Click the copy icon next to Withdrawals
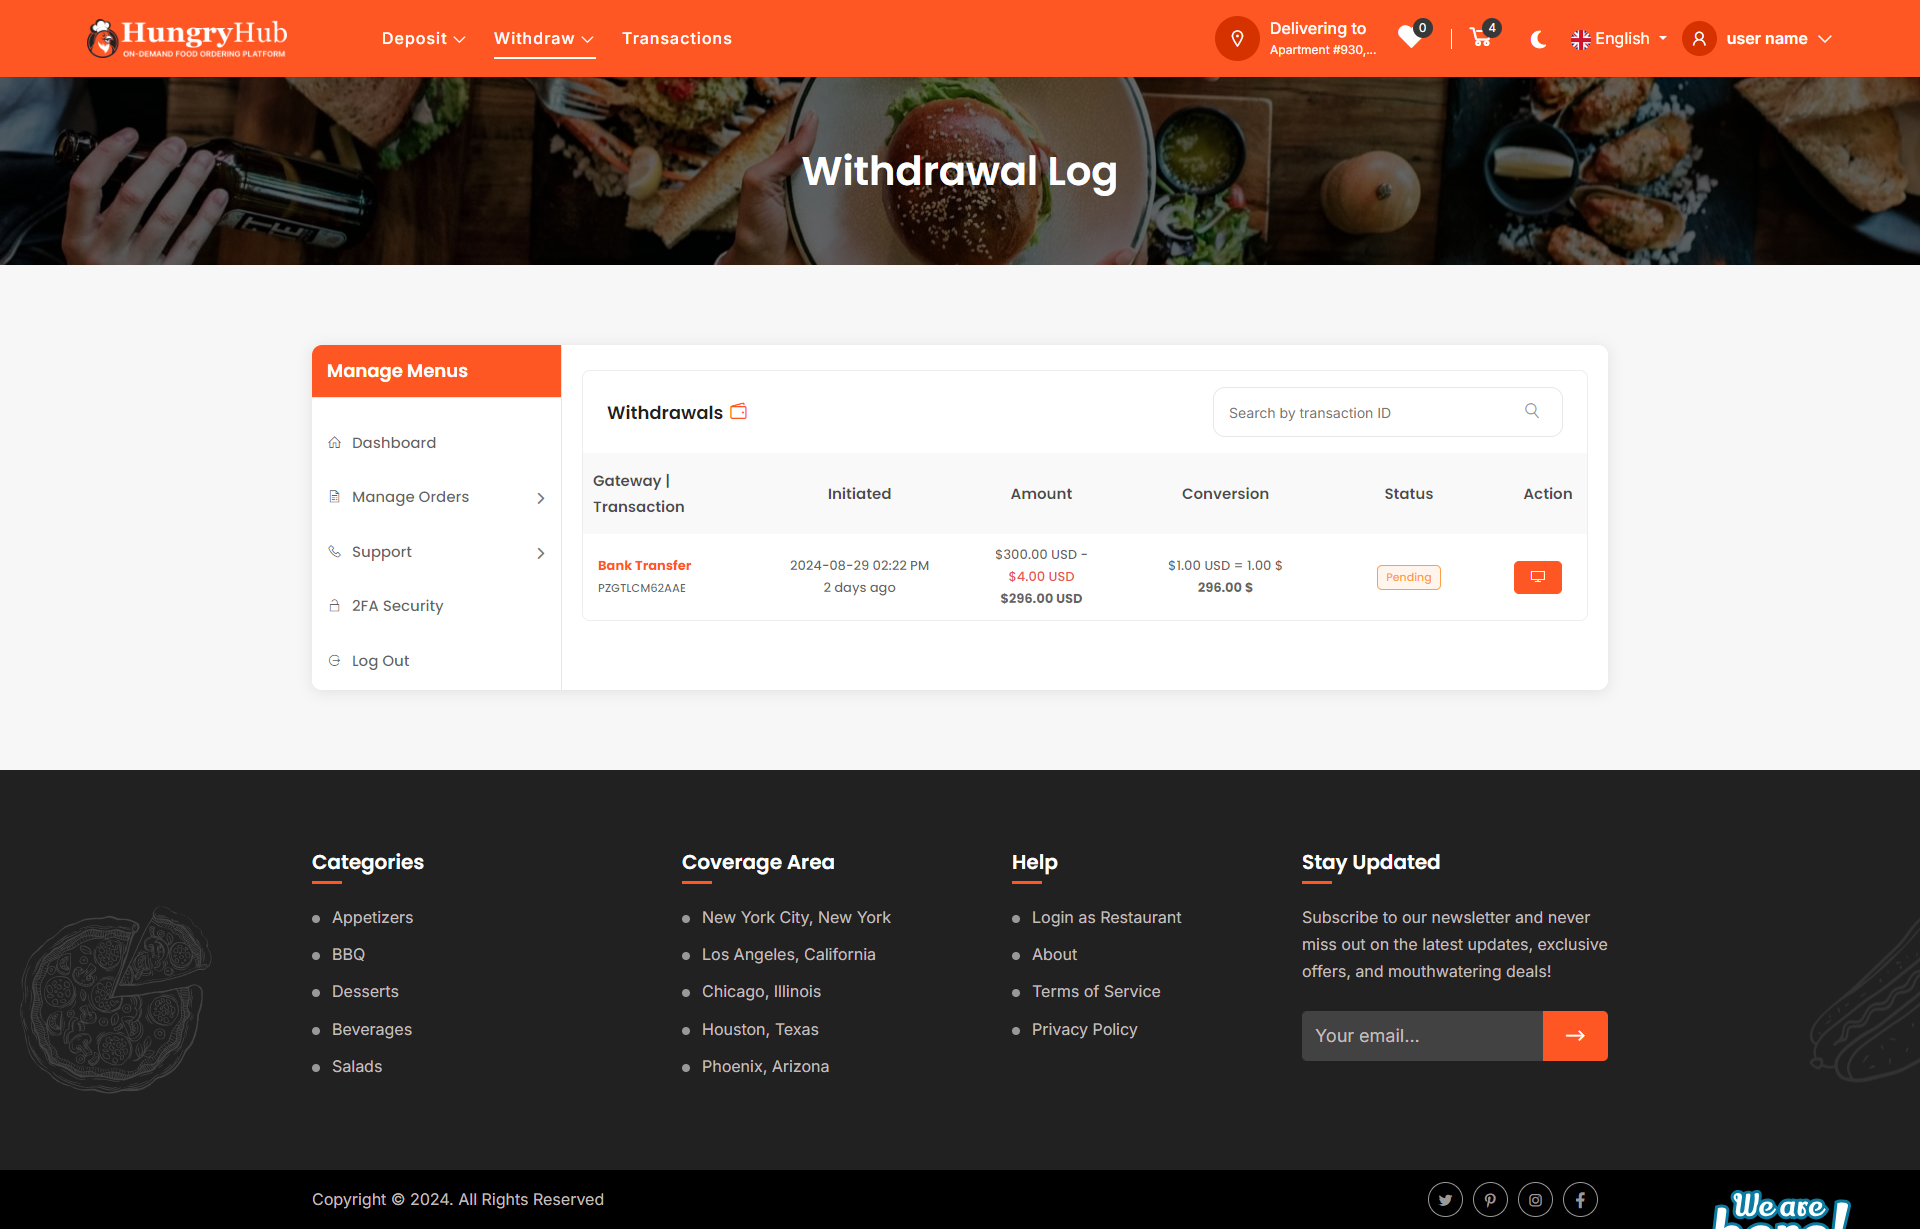The image size is (1920, 1229). click(739, 411)
